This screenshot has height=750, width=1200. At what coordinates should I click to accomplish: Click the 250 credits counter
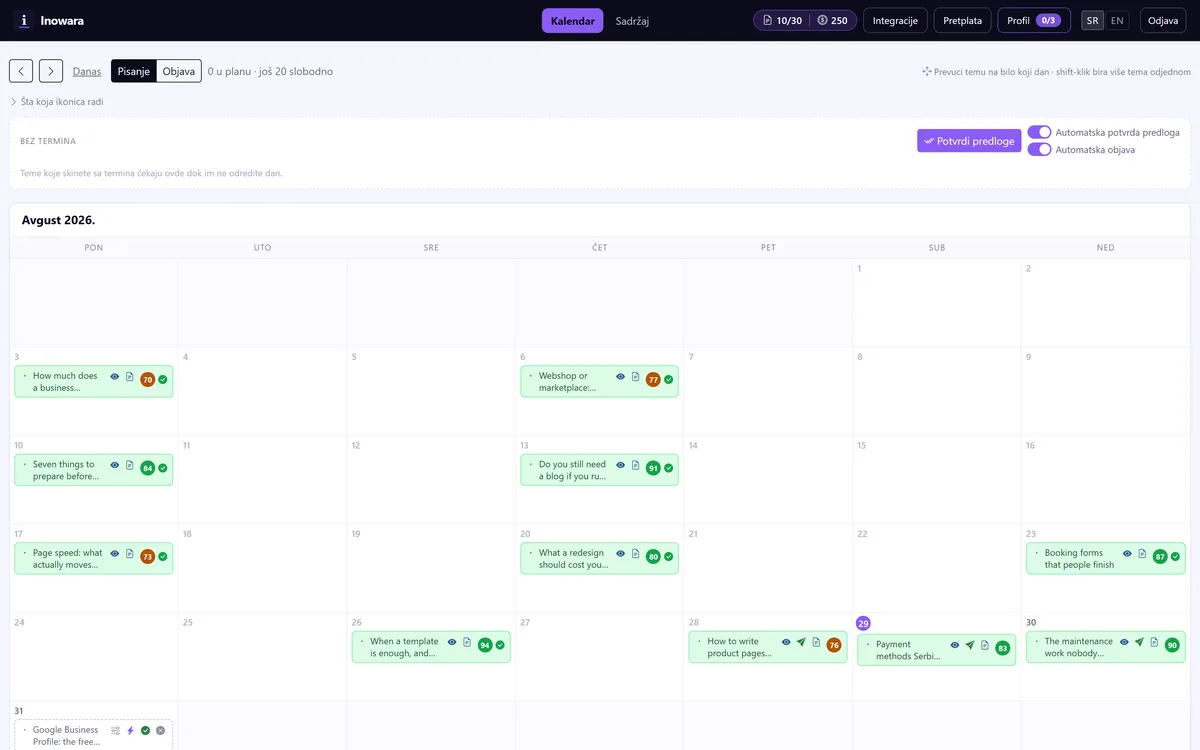click(x=832, y=20)
